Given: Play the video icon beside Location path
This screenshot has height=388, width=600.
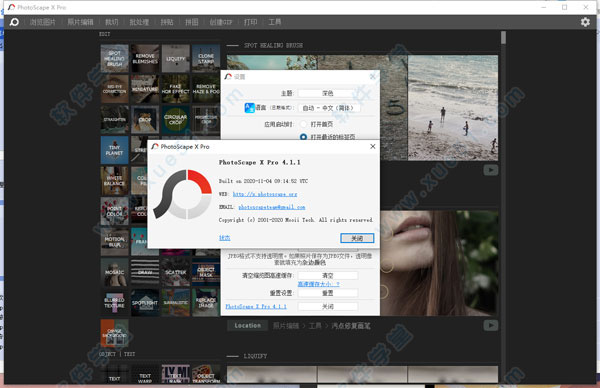Looking at the screenshot, I should point(491,326).
